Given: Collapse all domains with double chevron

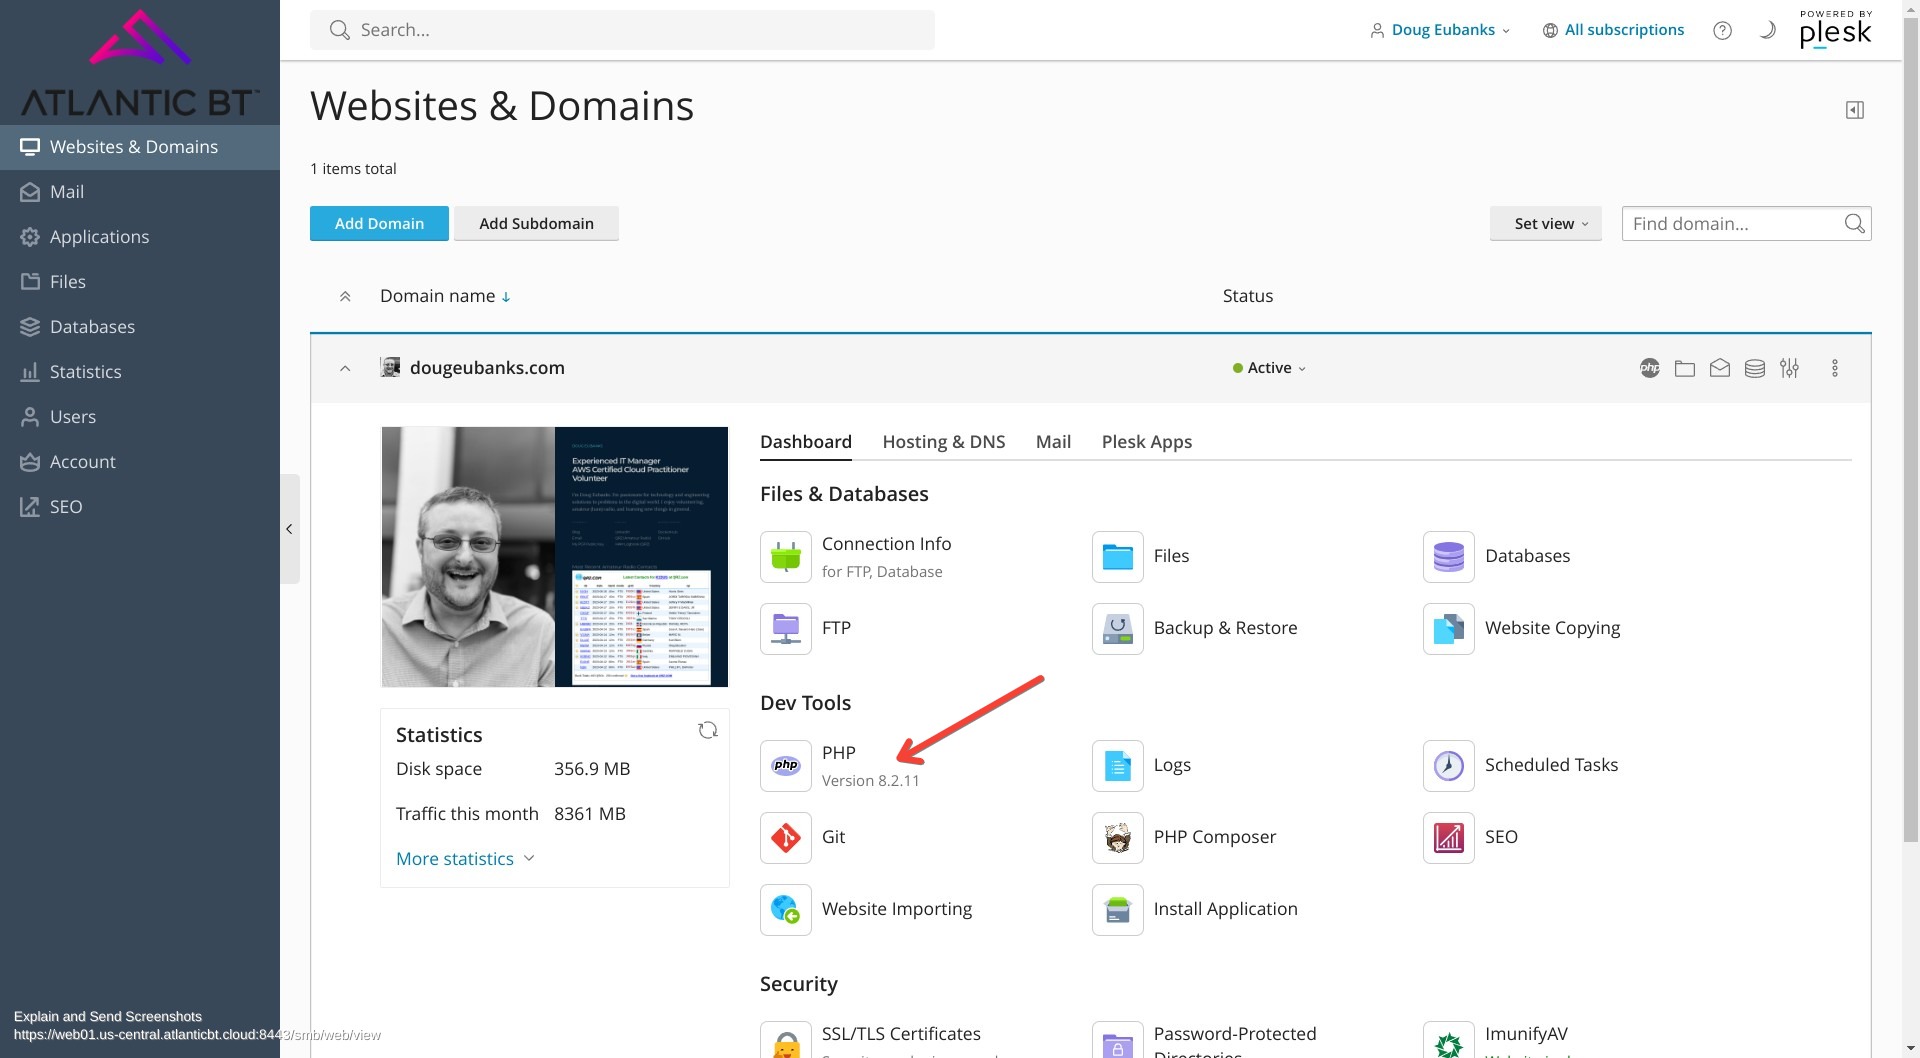Looking at the screenshot, I should click(345, 296).
